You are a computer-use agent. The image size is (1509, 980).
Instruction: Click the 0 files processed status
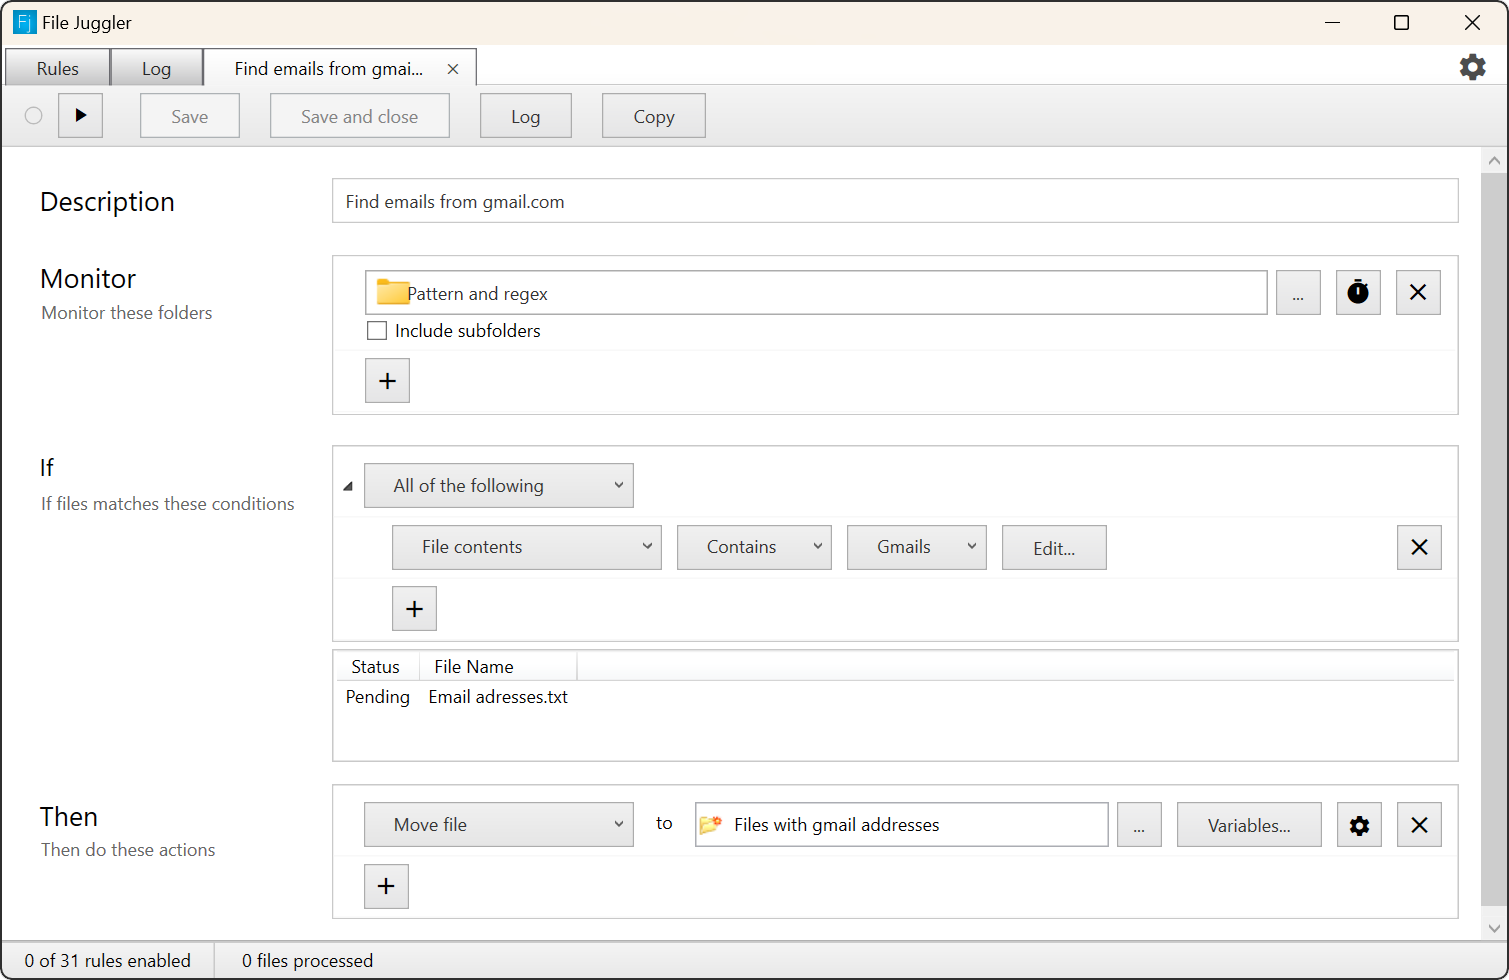[x=307, y=961]
